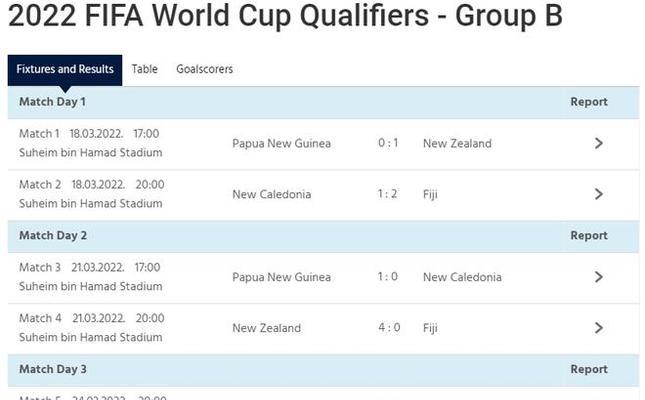
Task: Click the 0 : 1 score of Match 1
Action: tap(388, 143)
